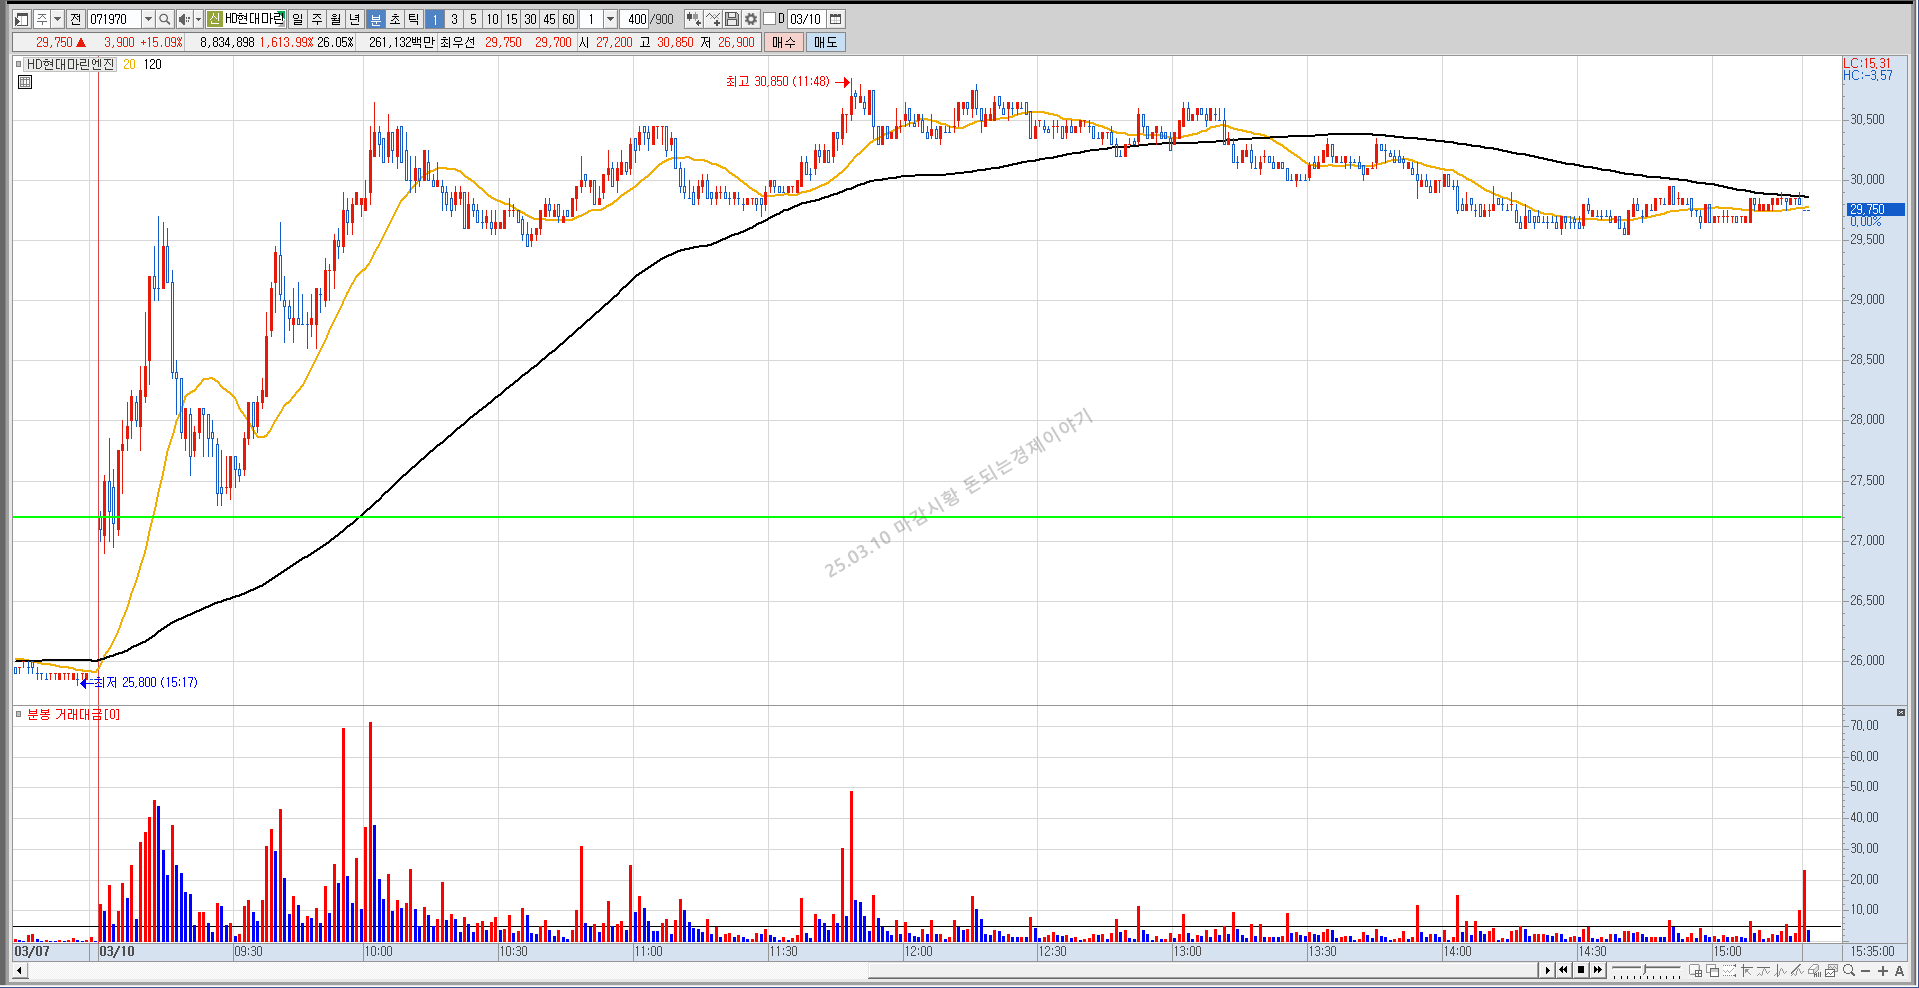
Task: Click the dotted range select icon
Action: pos(1730,970)
